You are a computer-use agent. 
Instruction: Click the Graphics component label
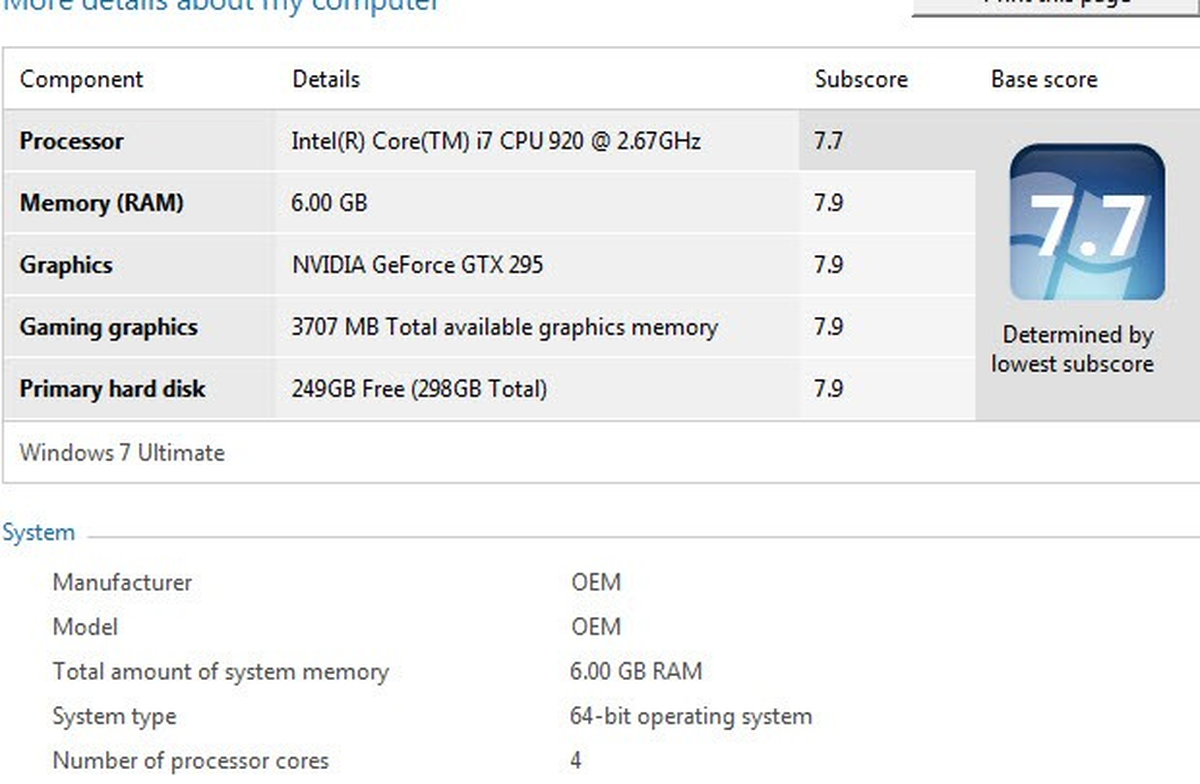click(66, 265)
